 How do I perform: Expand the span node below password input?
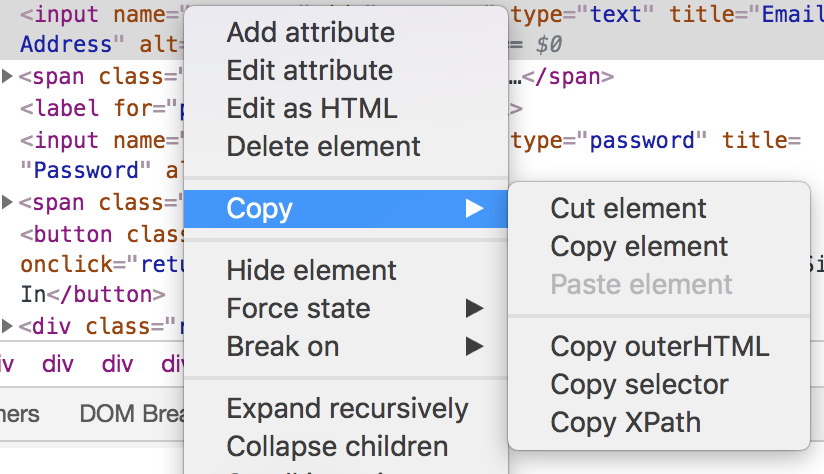click(x=7, y=202)
